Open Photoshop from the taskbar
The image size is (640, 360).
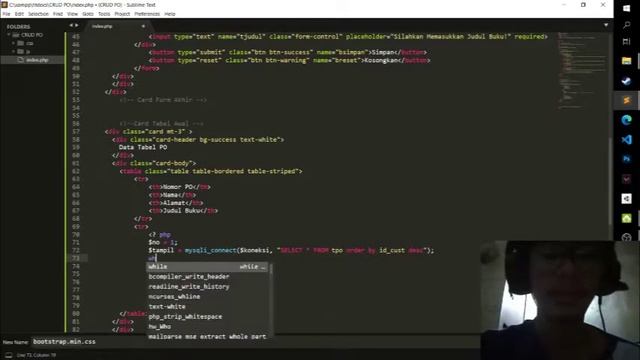627,159
